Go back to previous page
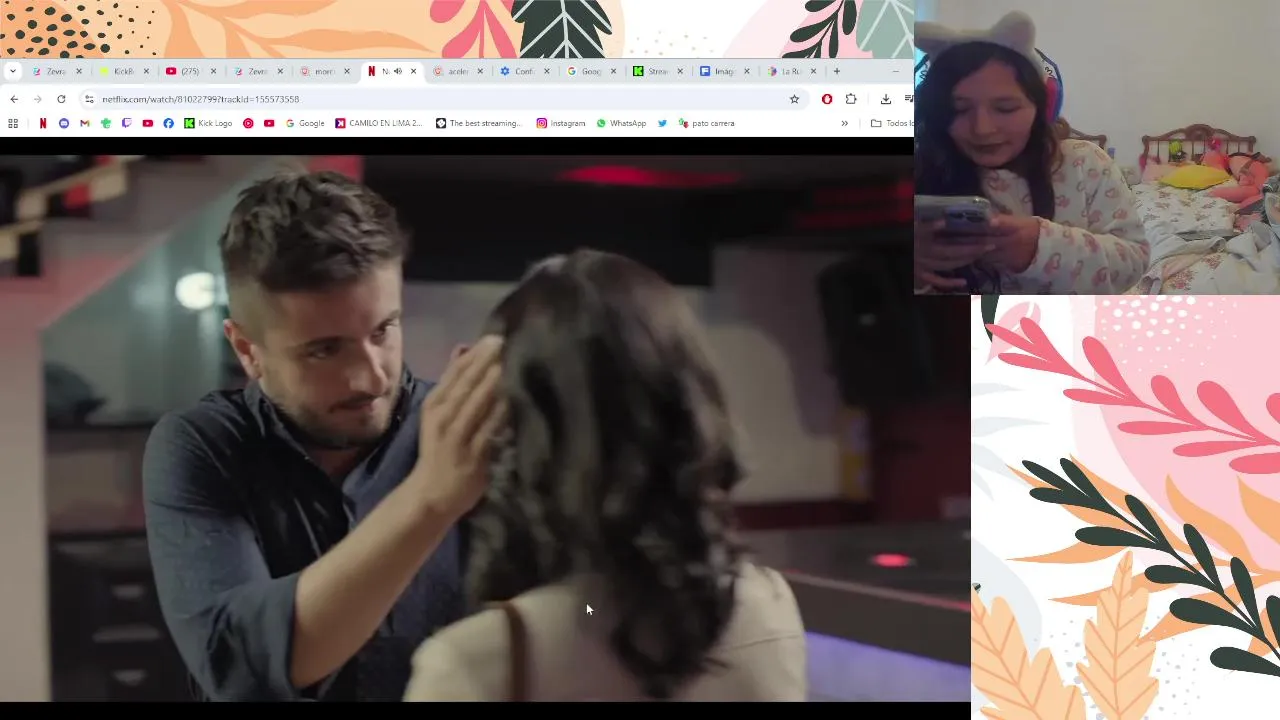Viewport: 1280px width, 720px height. [x=14, y=99]
